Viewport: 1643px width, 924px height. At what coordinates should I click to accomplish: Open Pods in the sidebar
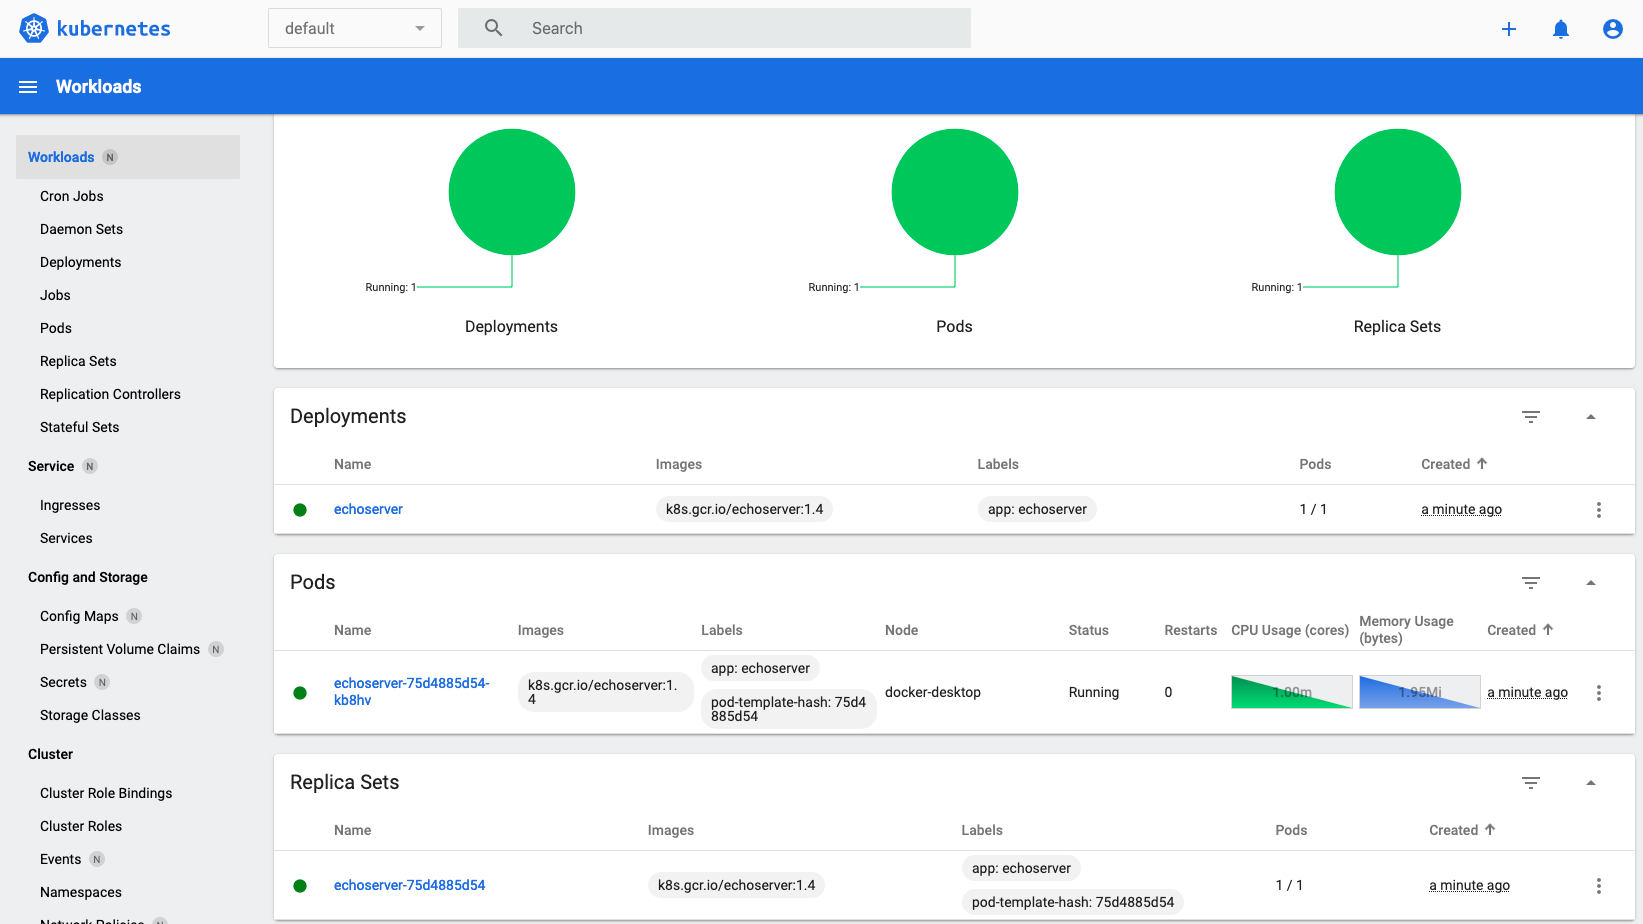56,328
